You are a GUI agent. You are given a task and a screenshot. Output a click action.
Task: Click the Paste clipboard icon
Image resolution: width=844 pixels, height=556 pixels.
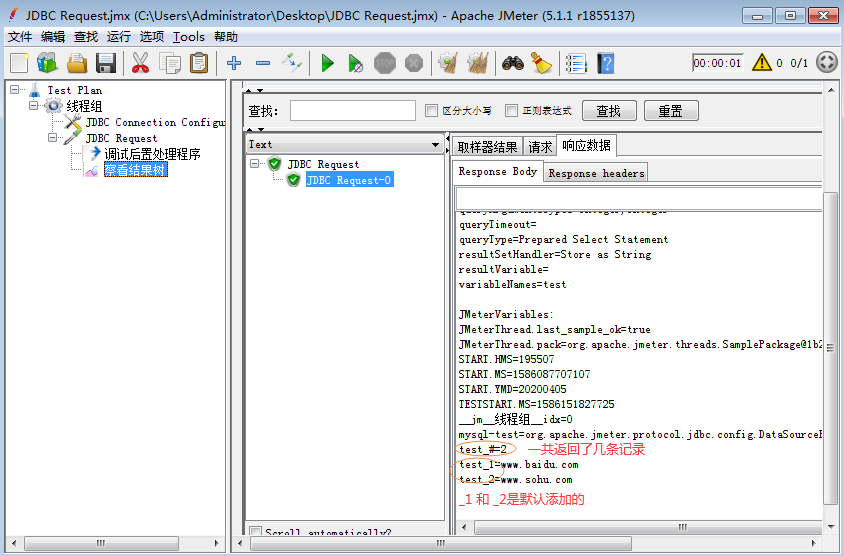[x=199, y=63]
